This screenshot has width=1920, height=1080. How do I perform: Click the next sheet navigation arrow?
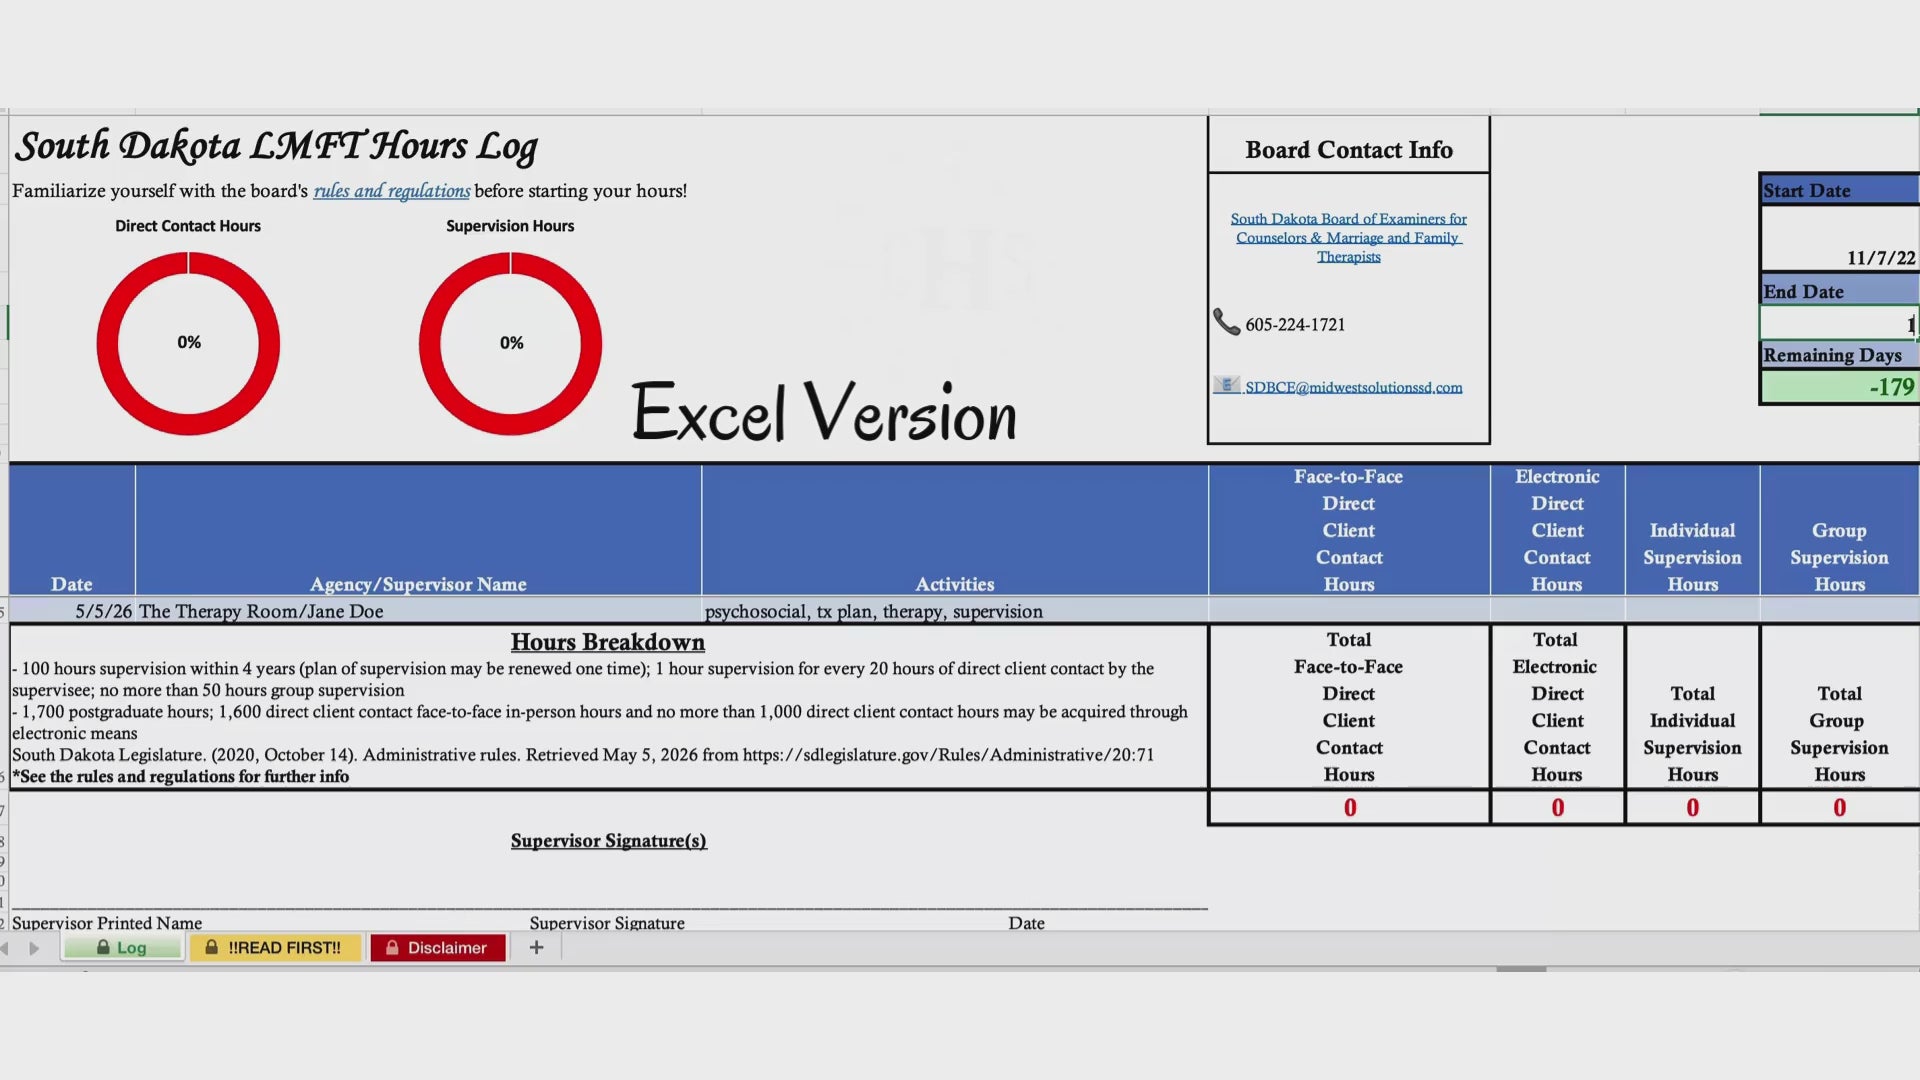point(34,948)
